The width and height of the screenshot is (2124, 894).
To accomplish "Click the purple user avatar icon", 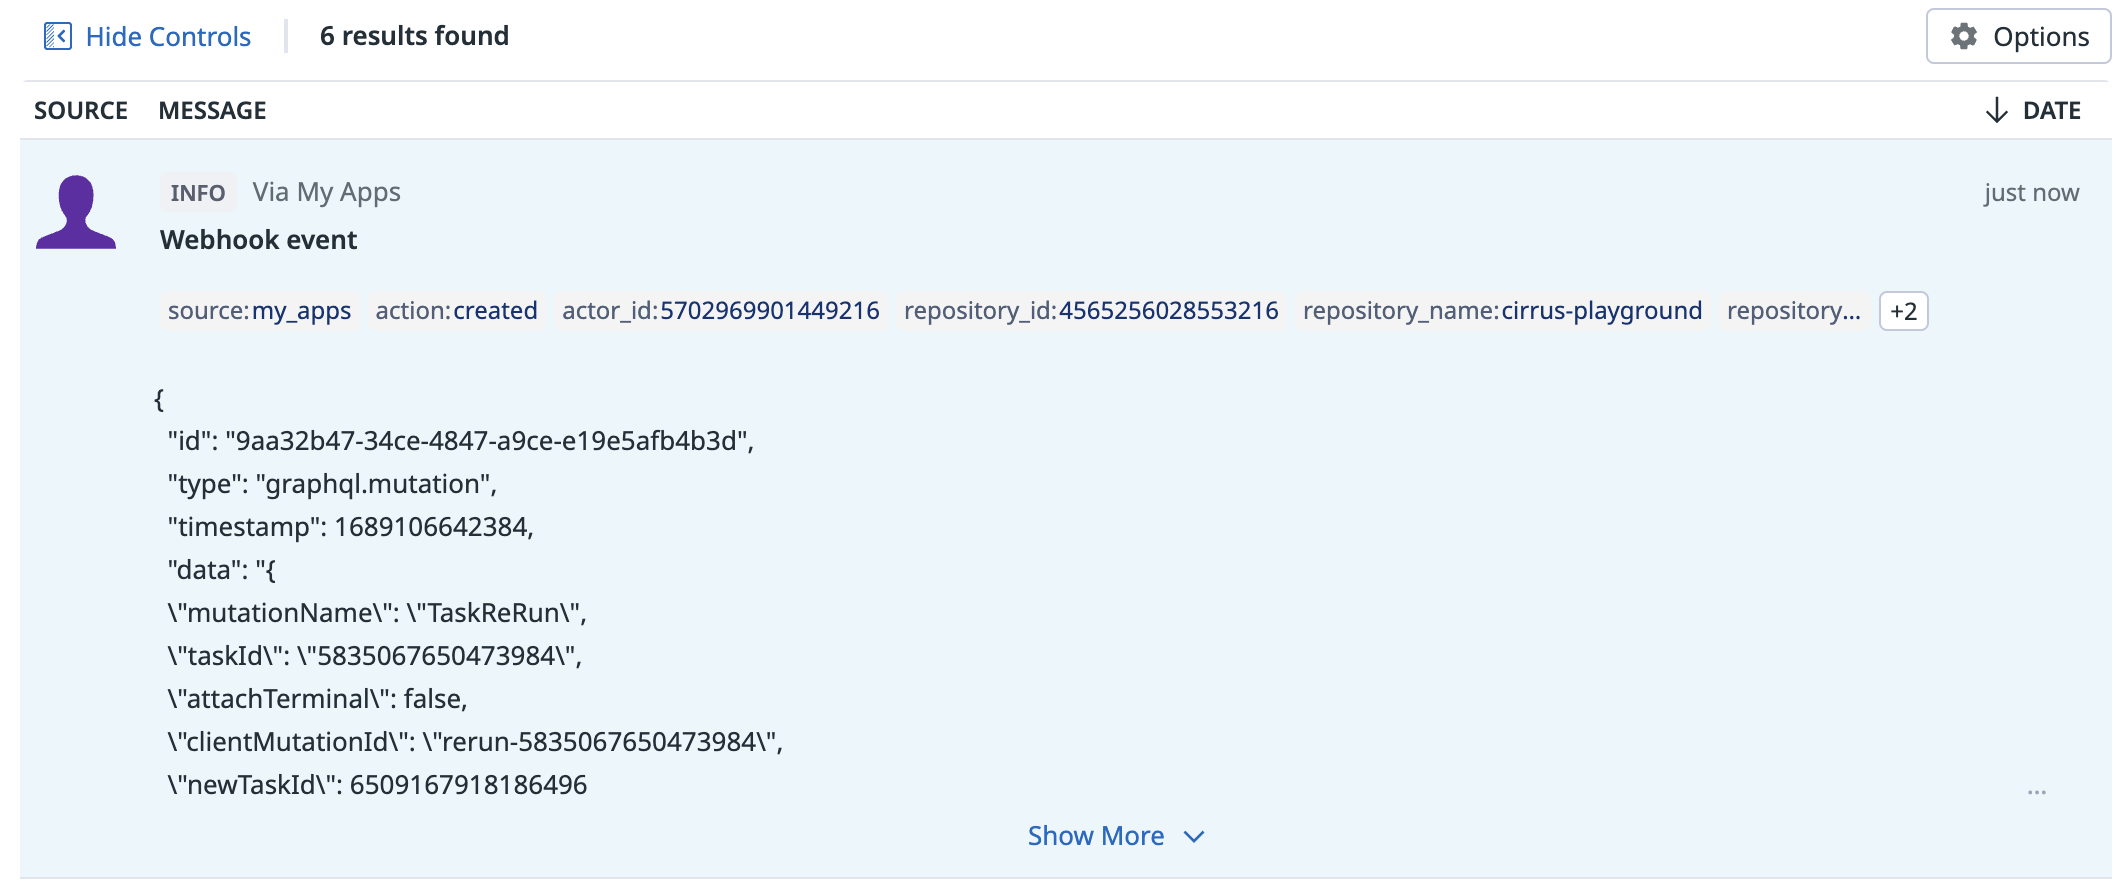I will pyautogui.click(x=76, y=212).
